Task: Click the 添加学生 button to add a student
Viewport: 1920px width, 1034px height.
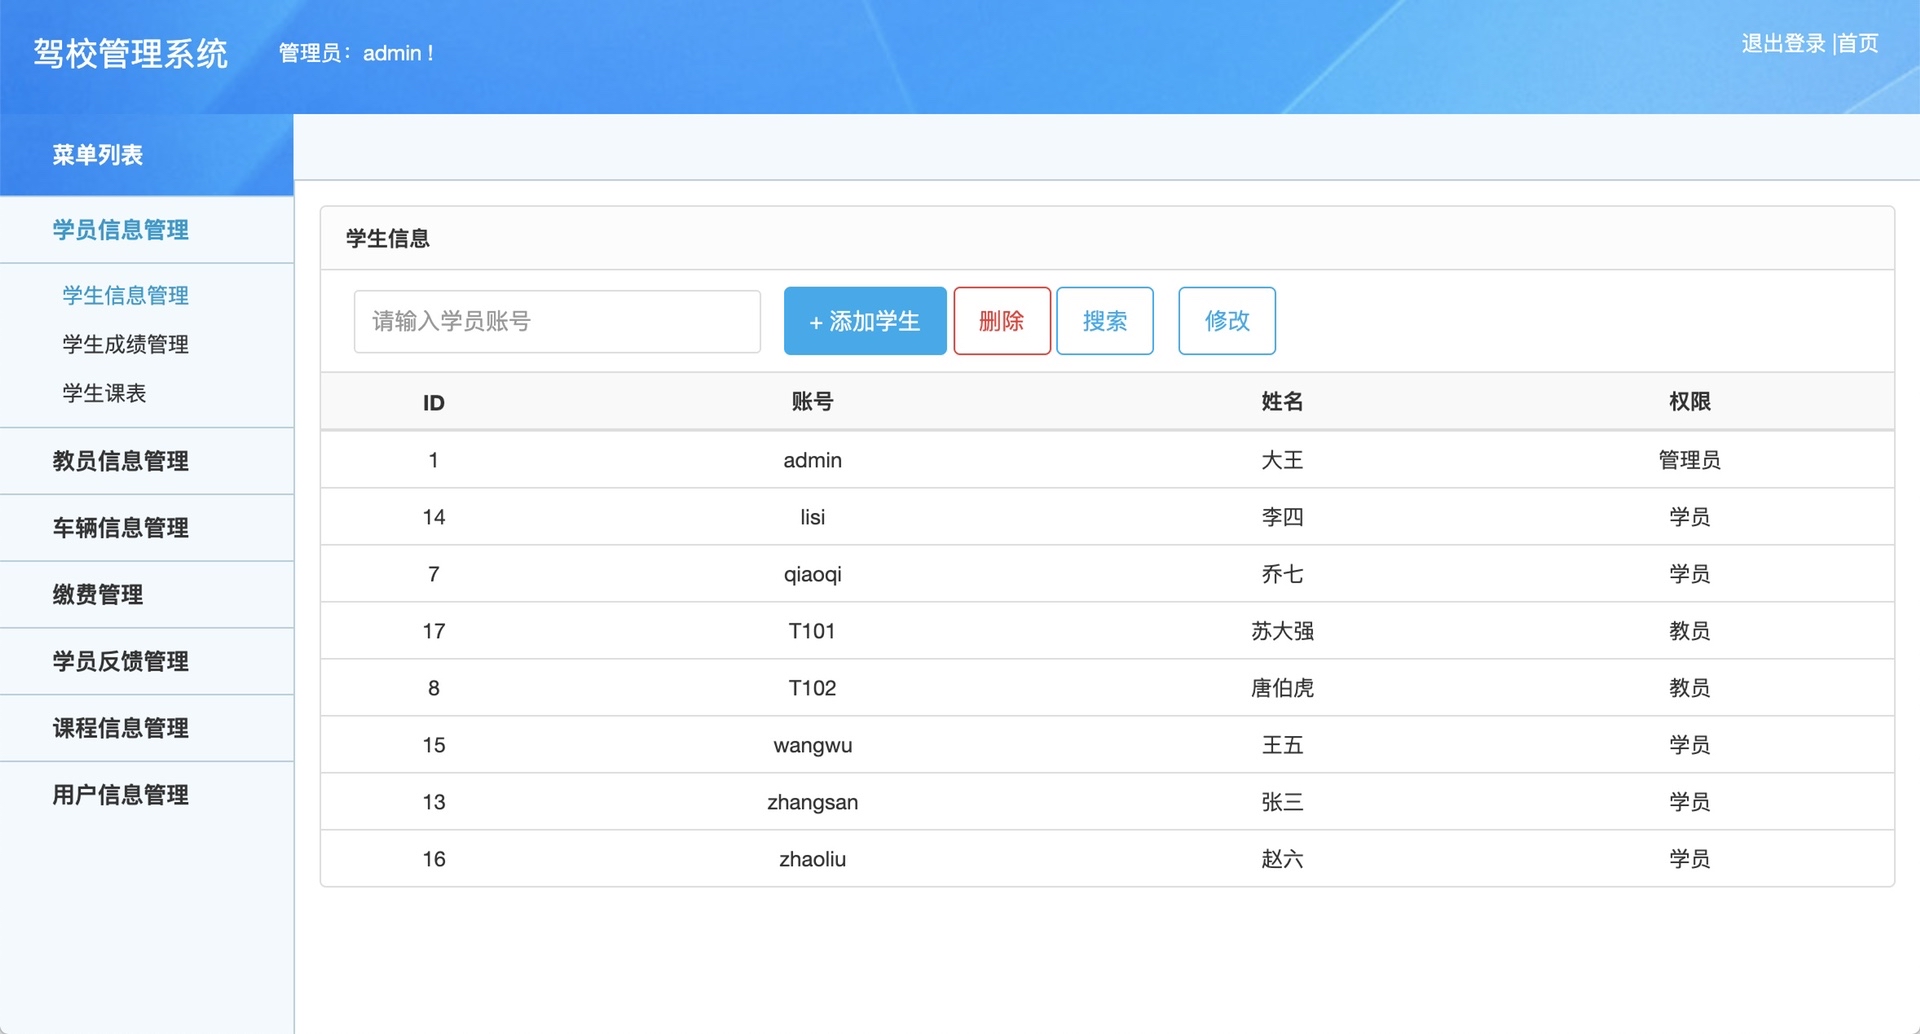Action: pyautogui.click(x=864, y=321)
